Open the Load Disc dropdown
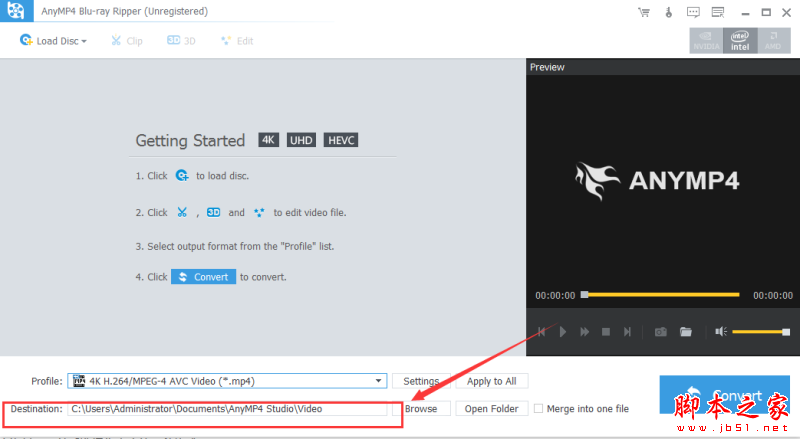Image resolution: width=800 pixels, height=439 pixels. click(53, 40)
